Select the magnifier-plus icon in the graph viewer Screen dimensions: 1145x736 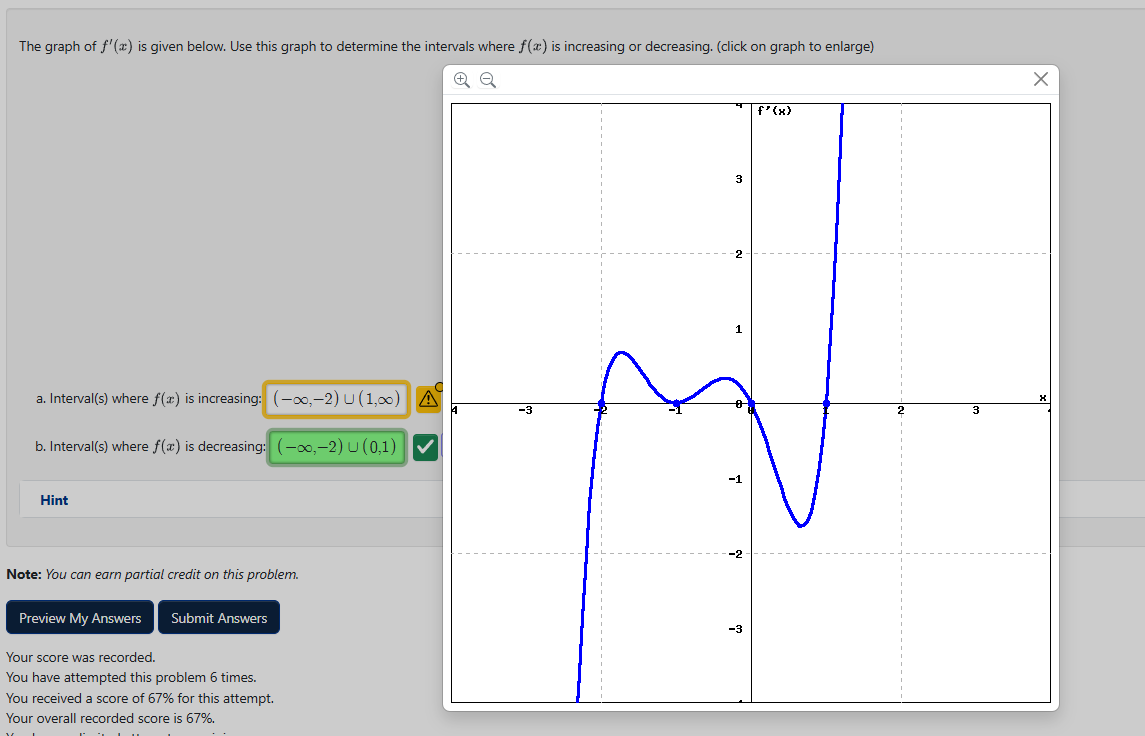pyautogui.click(x=461, y=79)
